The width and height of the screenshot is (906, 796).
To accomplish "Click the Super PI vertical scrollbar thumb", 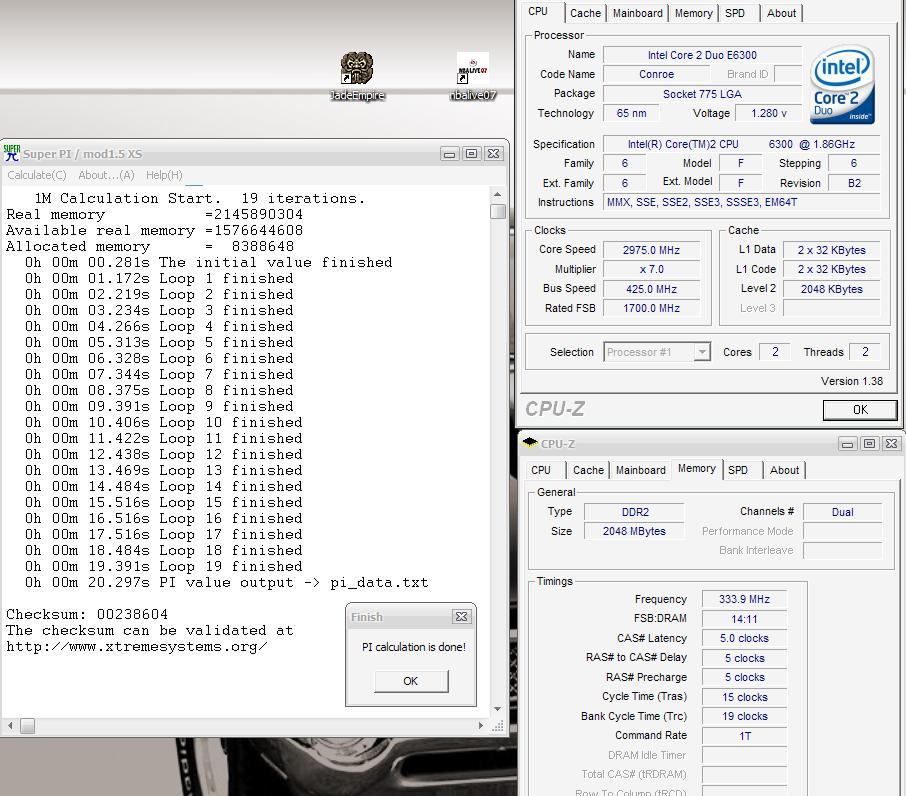I will [497, 211].
